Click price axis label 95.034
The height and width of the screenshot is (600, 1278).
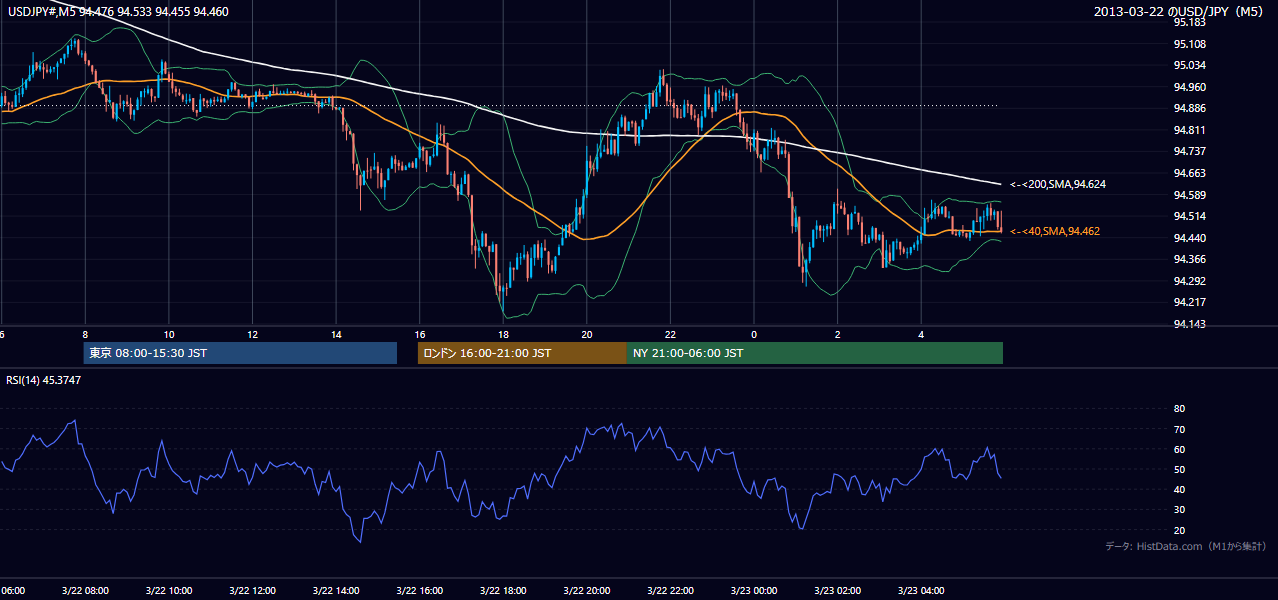[x=1190, y=65]
